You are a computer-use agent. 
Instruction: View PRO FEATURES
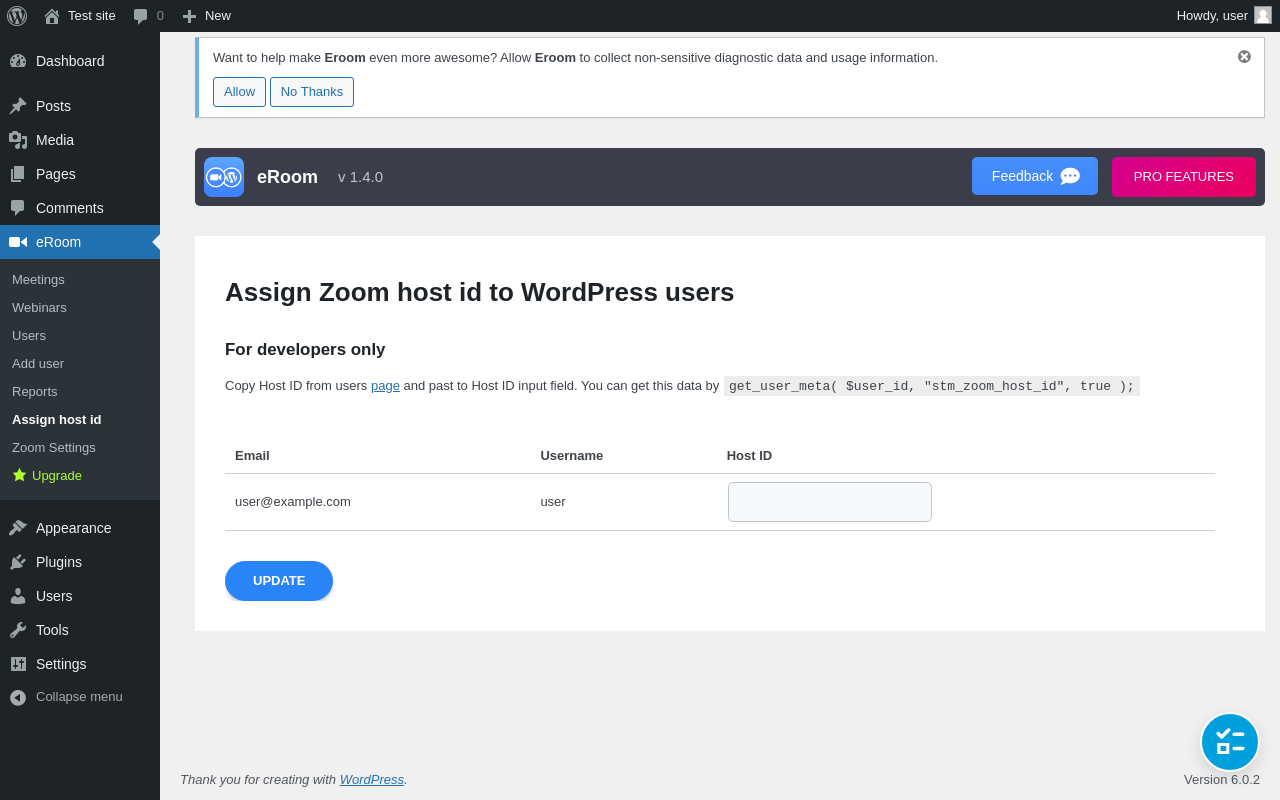[1184, 177]
